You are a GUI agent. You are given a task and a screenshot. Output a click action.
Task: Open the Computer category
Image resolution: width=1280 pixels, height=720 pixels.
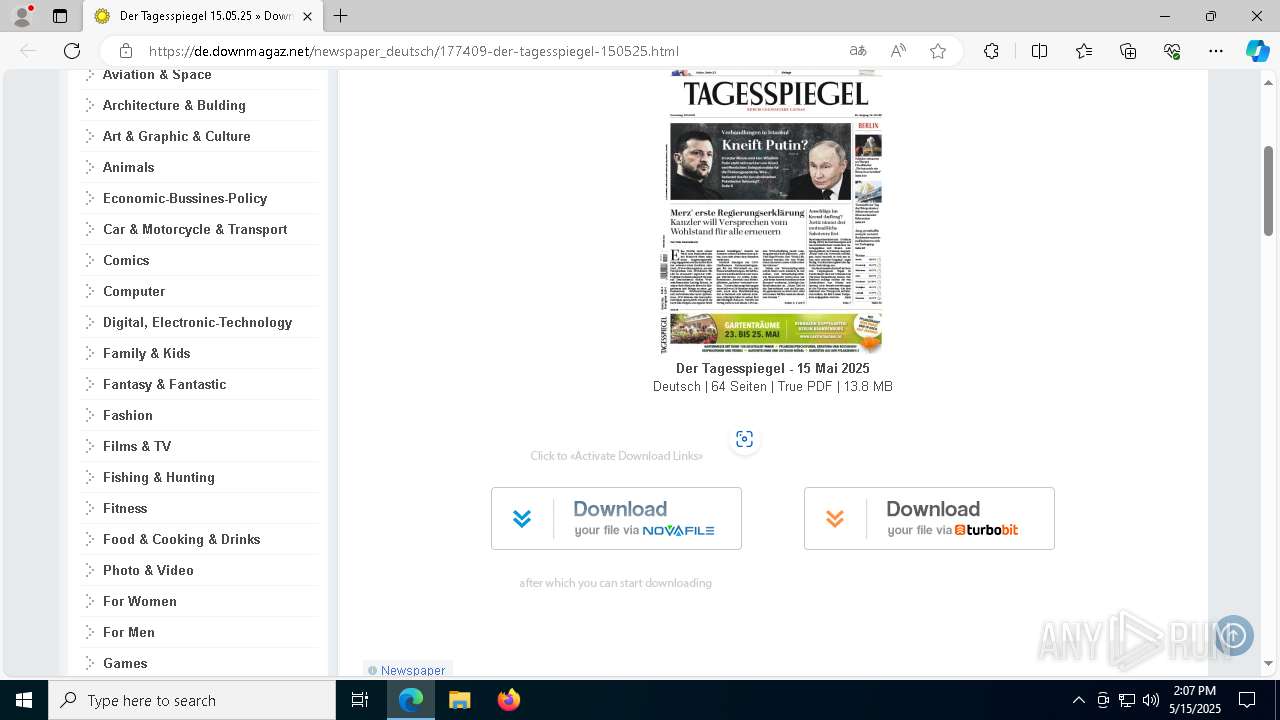[x=134, y=291]
